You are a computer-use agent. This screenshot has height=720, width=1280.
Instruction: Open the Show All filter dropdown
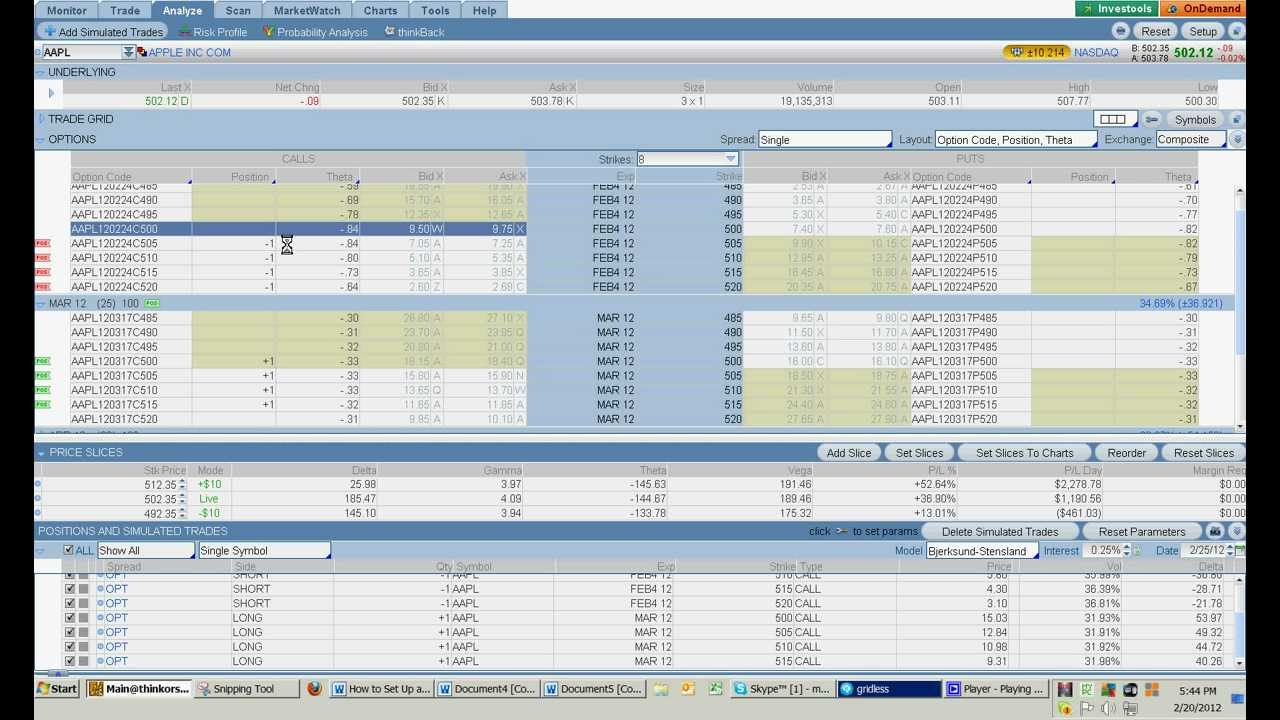point(146,551)
